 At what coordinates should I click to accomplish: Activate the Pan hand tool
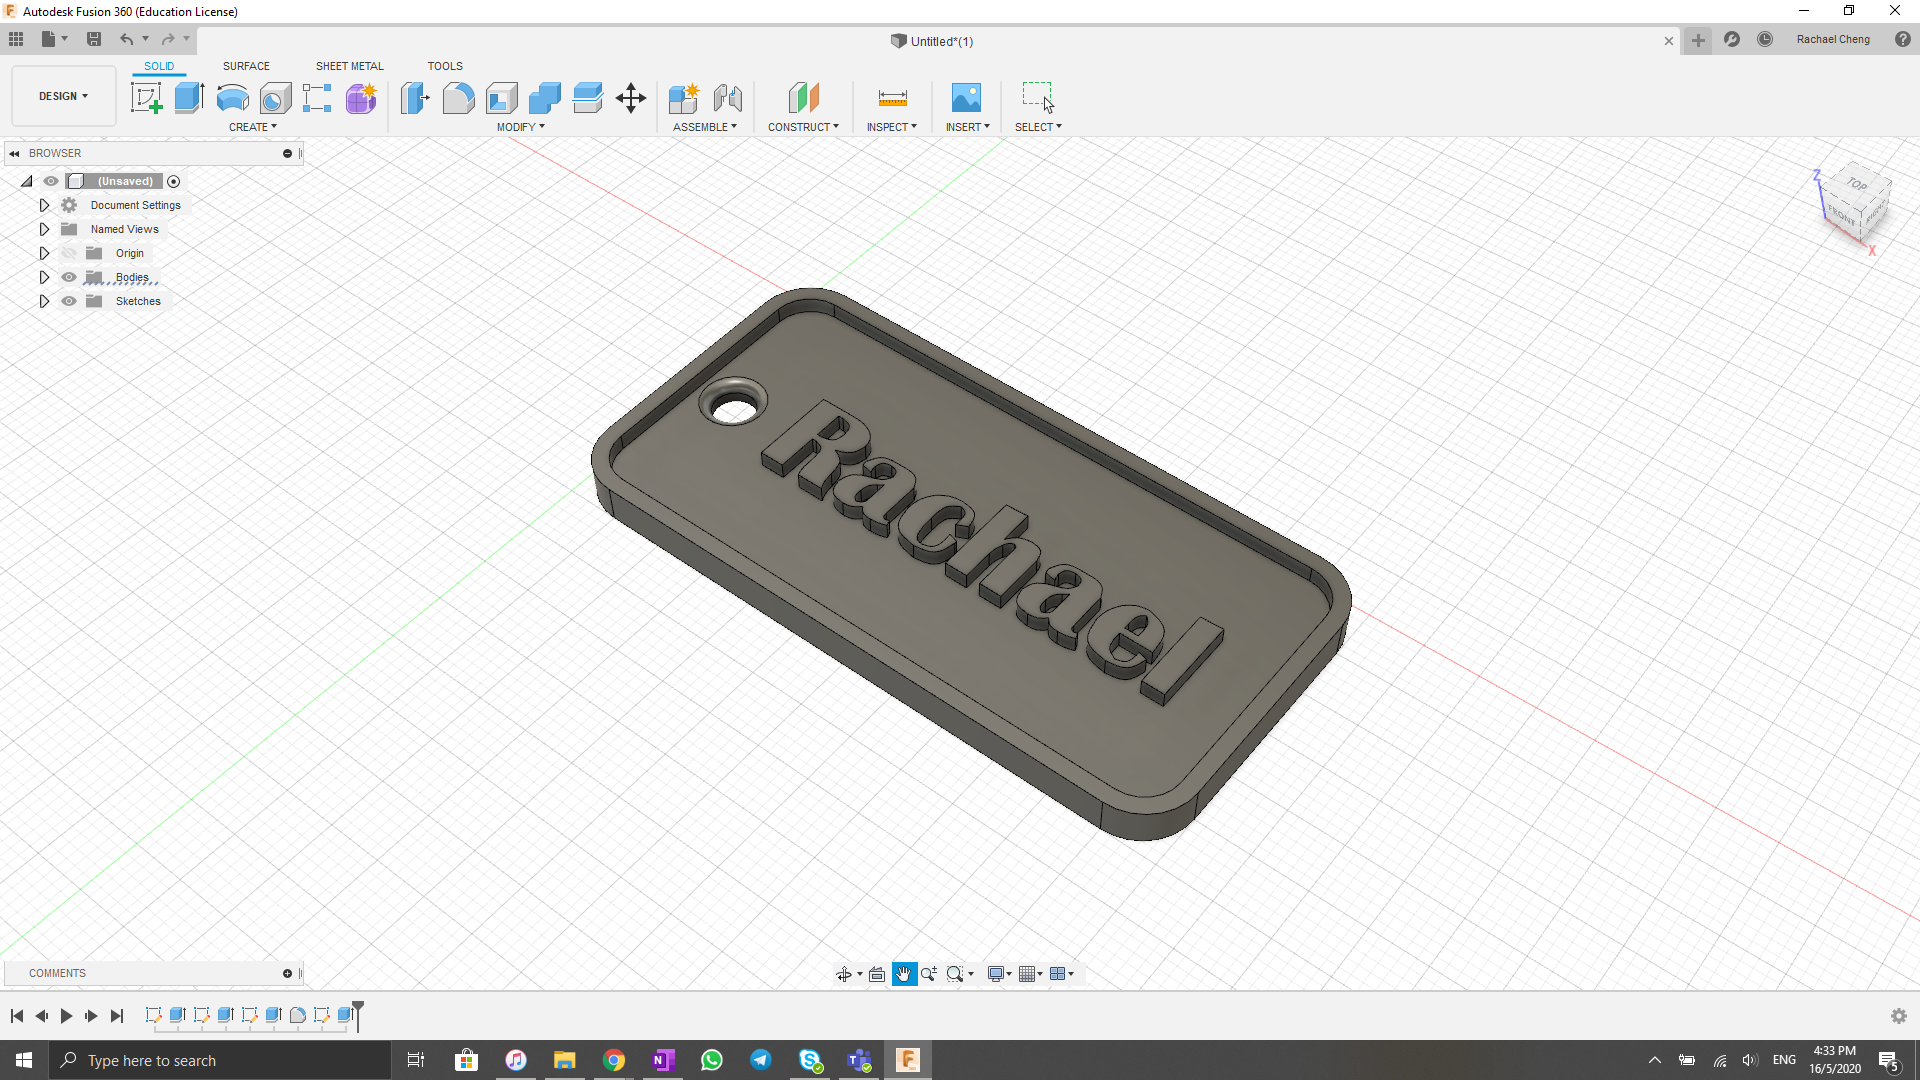click(904, 974)
